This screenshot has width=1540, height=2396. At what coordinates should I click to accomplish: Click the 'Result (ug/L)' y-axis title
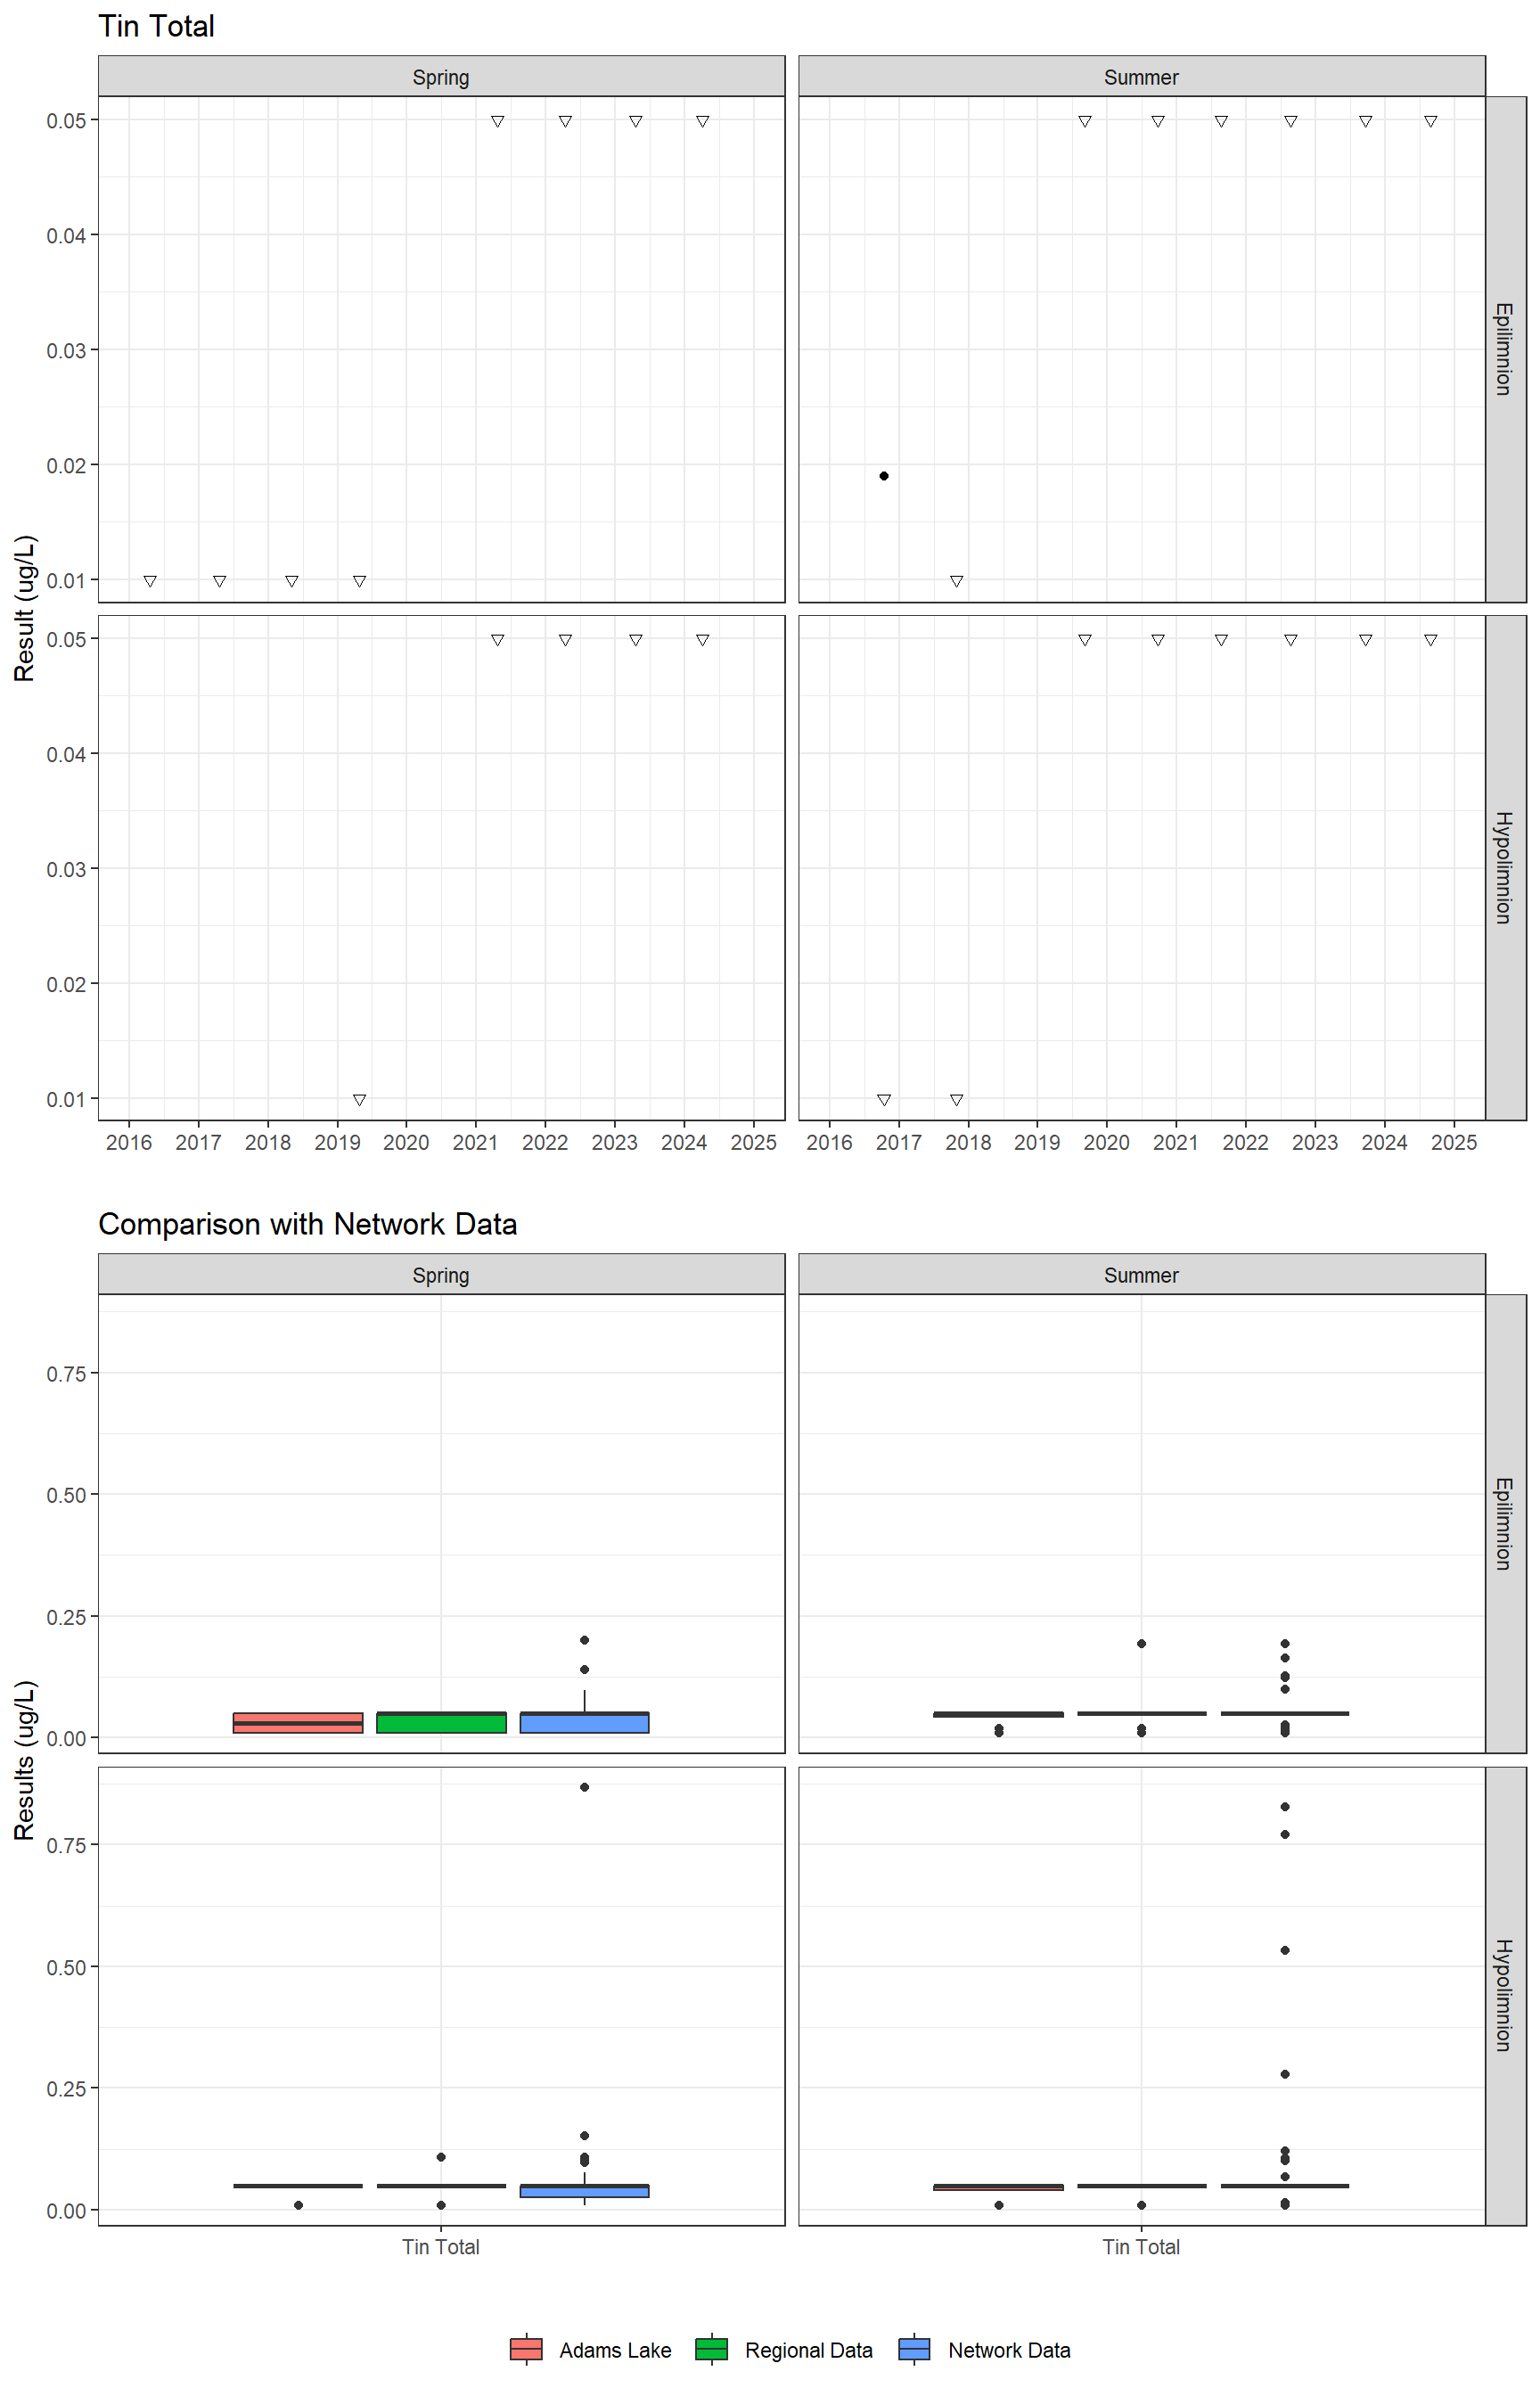point(24,608)
